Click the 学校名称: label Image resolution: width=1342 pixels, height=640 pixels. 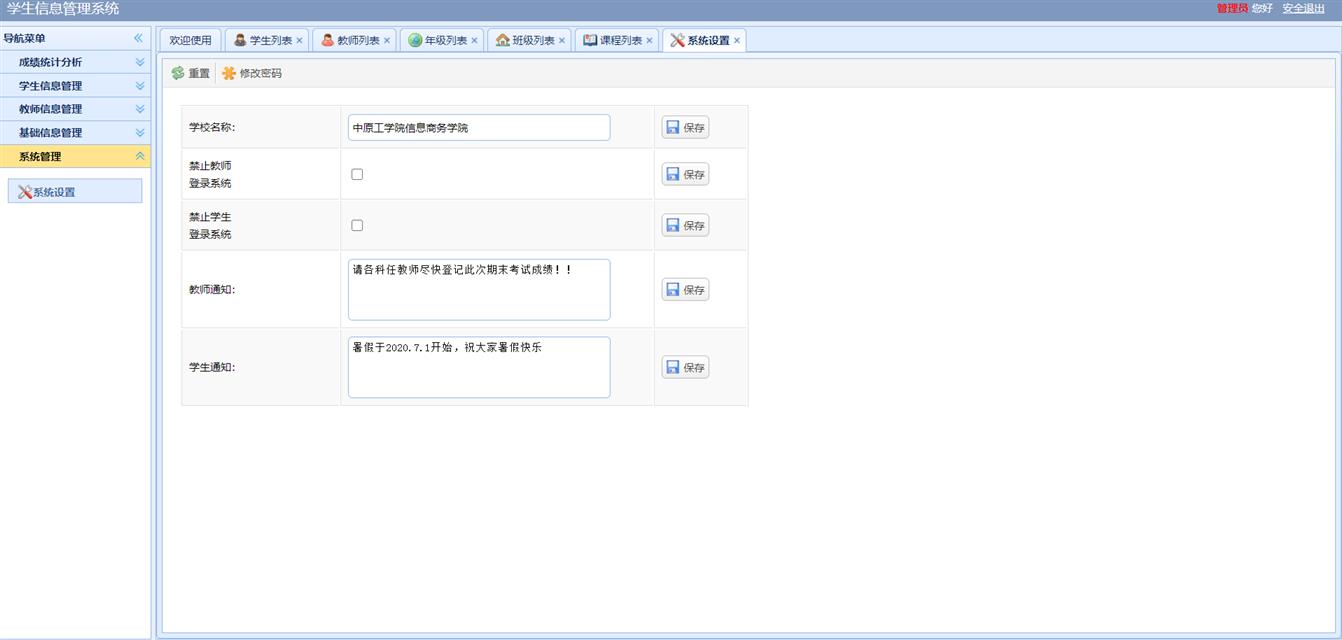click(x=212, y=128)
